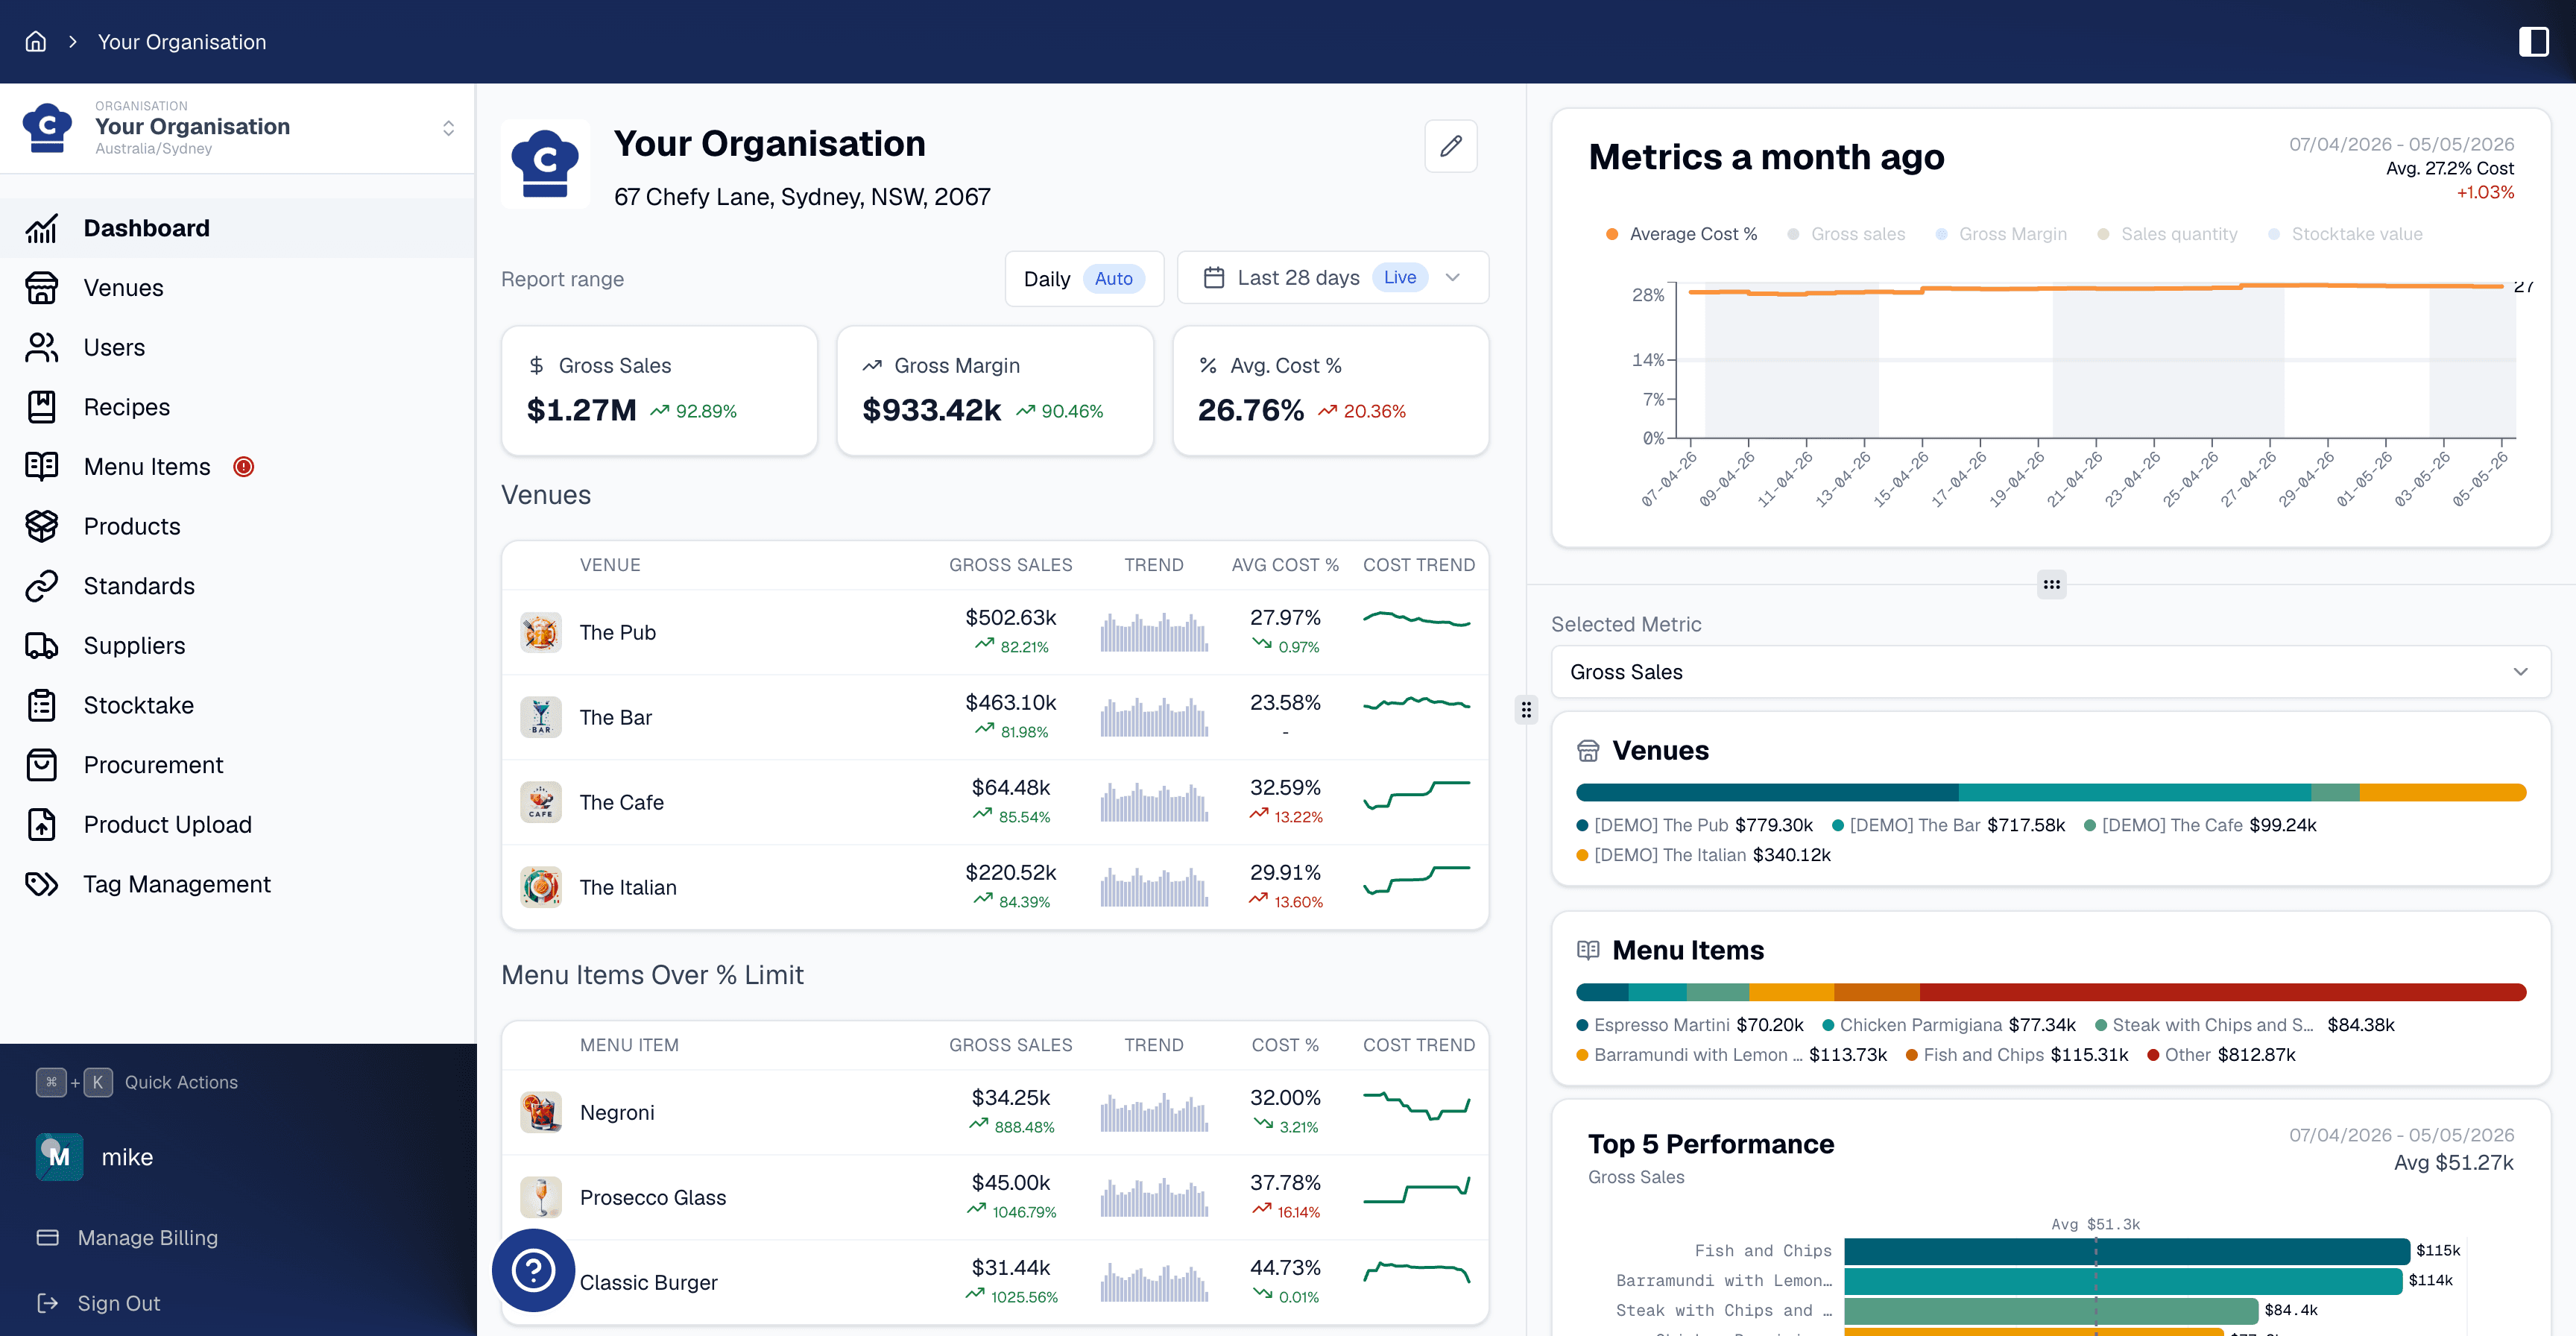Open the Last 28 days range dropdown
The height and width of the screenshot is (1336, 2576).
click(x=1332, y=278)
